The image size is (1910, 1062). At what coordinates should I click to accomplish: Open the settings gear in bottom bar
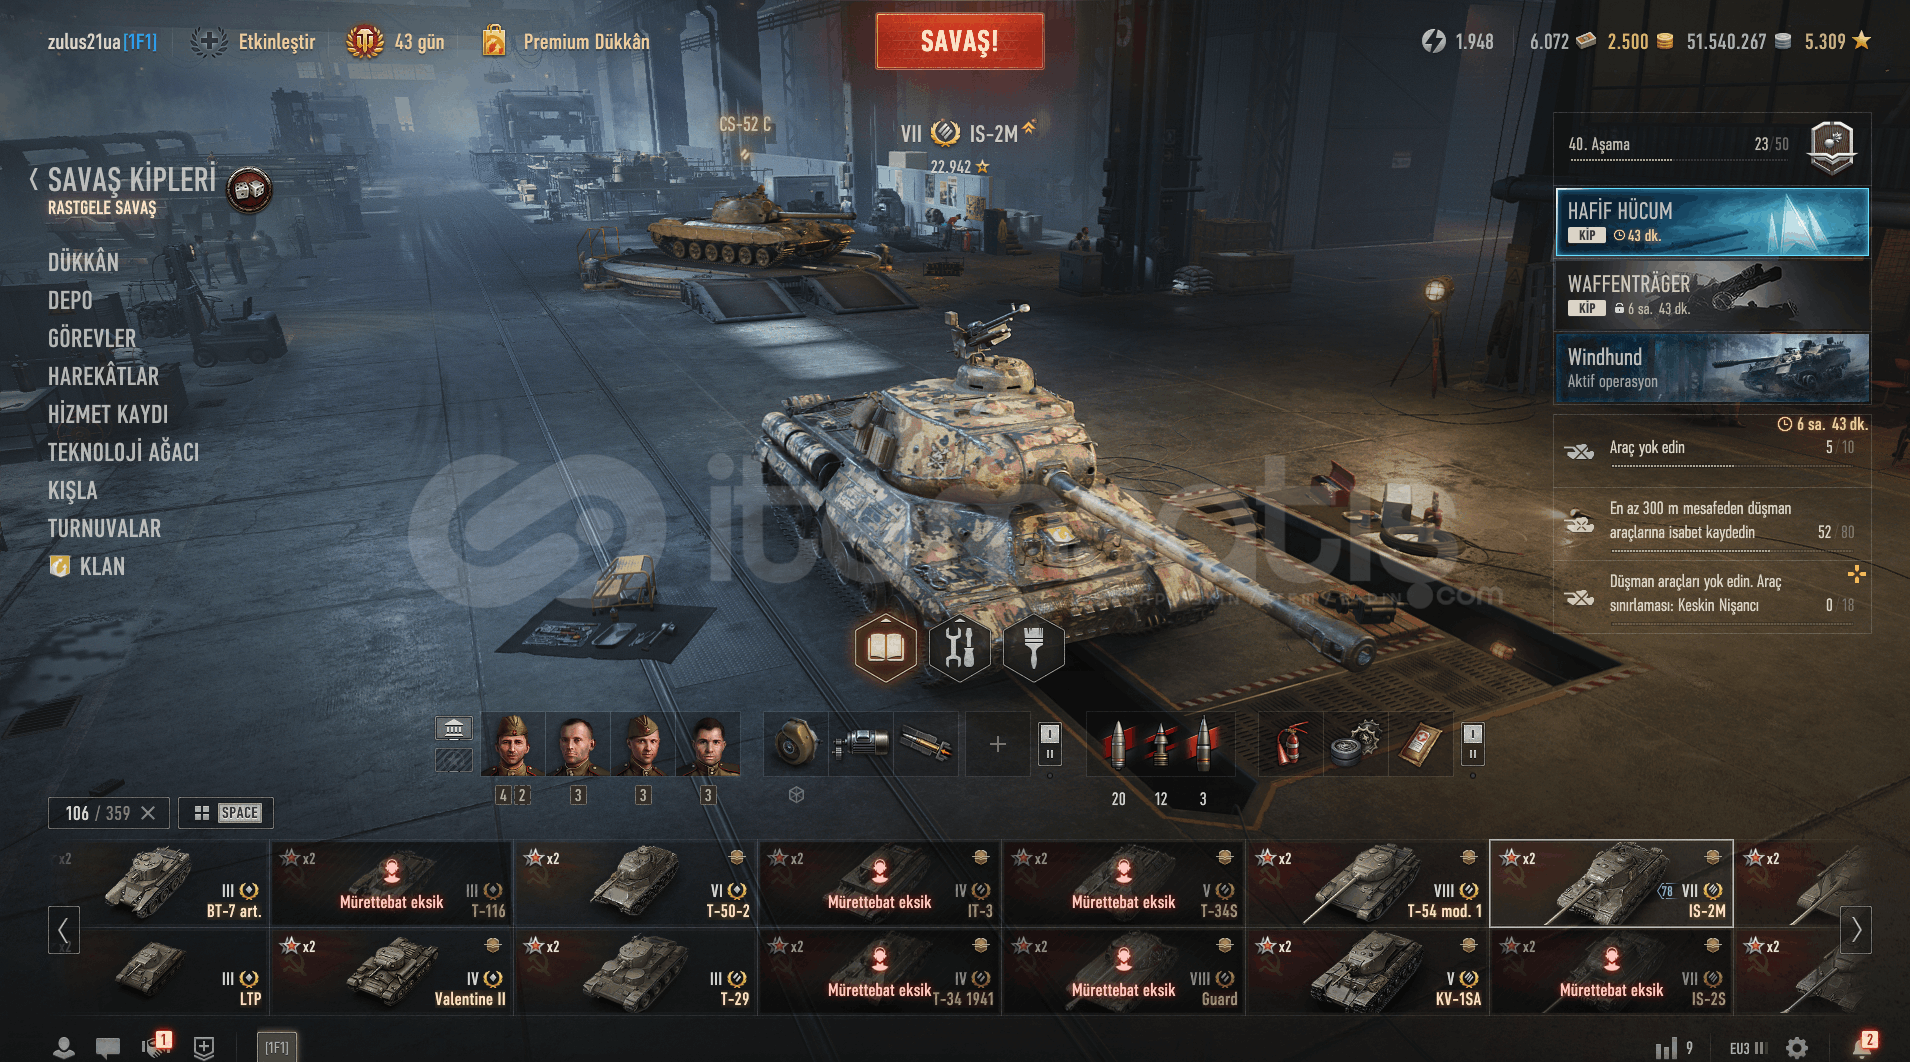1797,1047
